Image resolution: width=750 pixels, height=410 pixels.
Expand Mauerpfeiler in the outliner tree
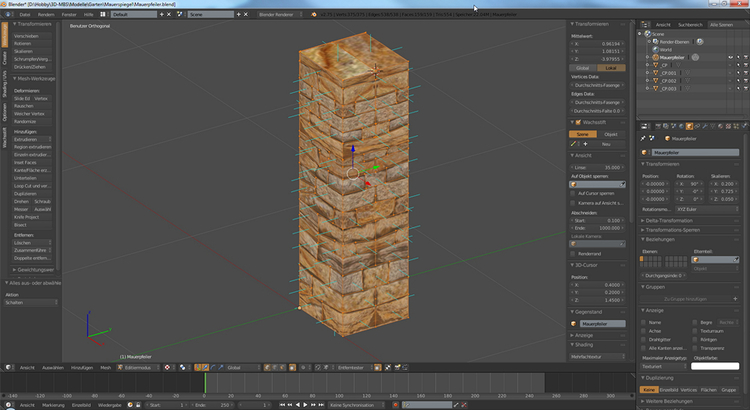click(648, 57)
